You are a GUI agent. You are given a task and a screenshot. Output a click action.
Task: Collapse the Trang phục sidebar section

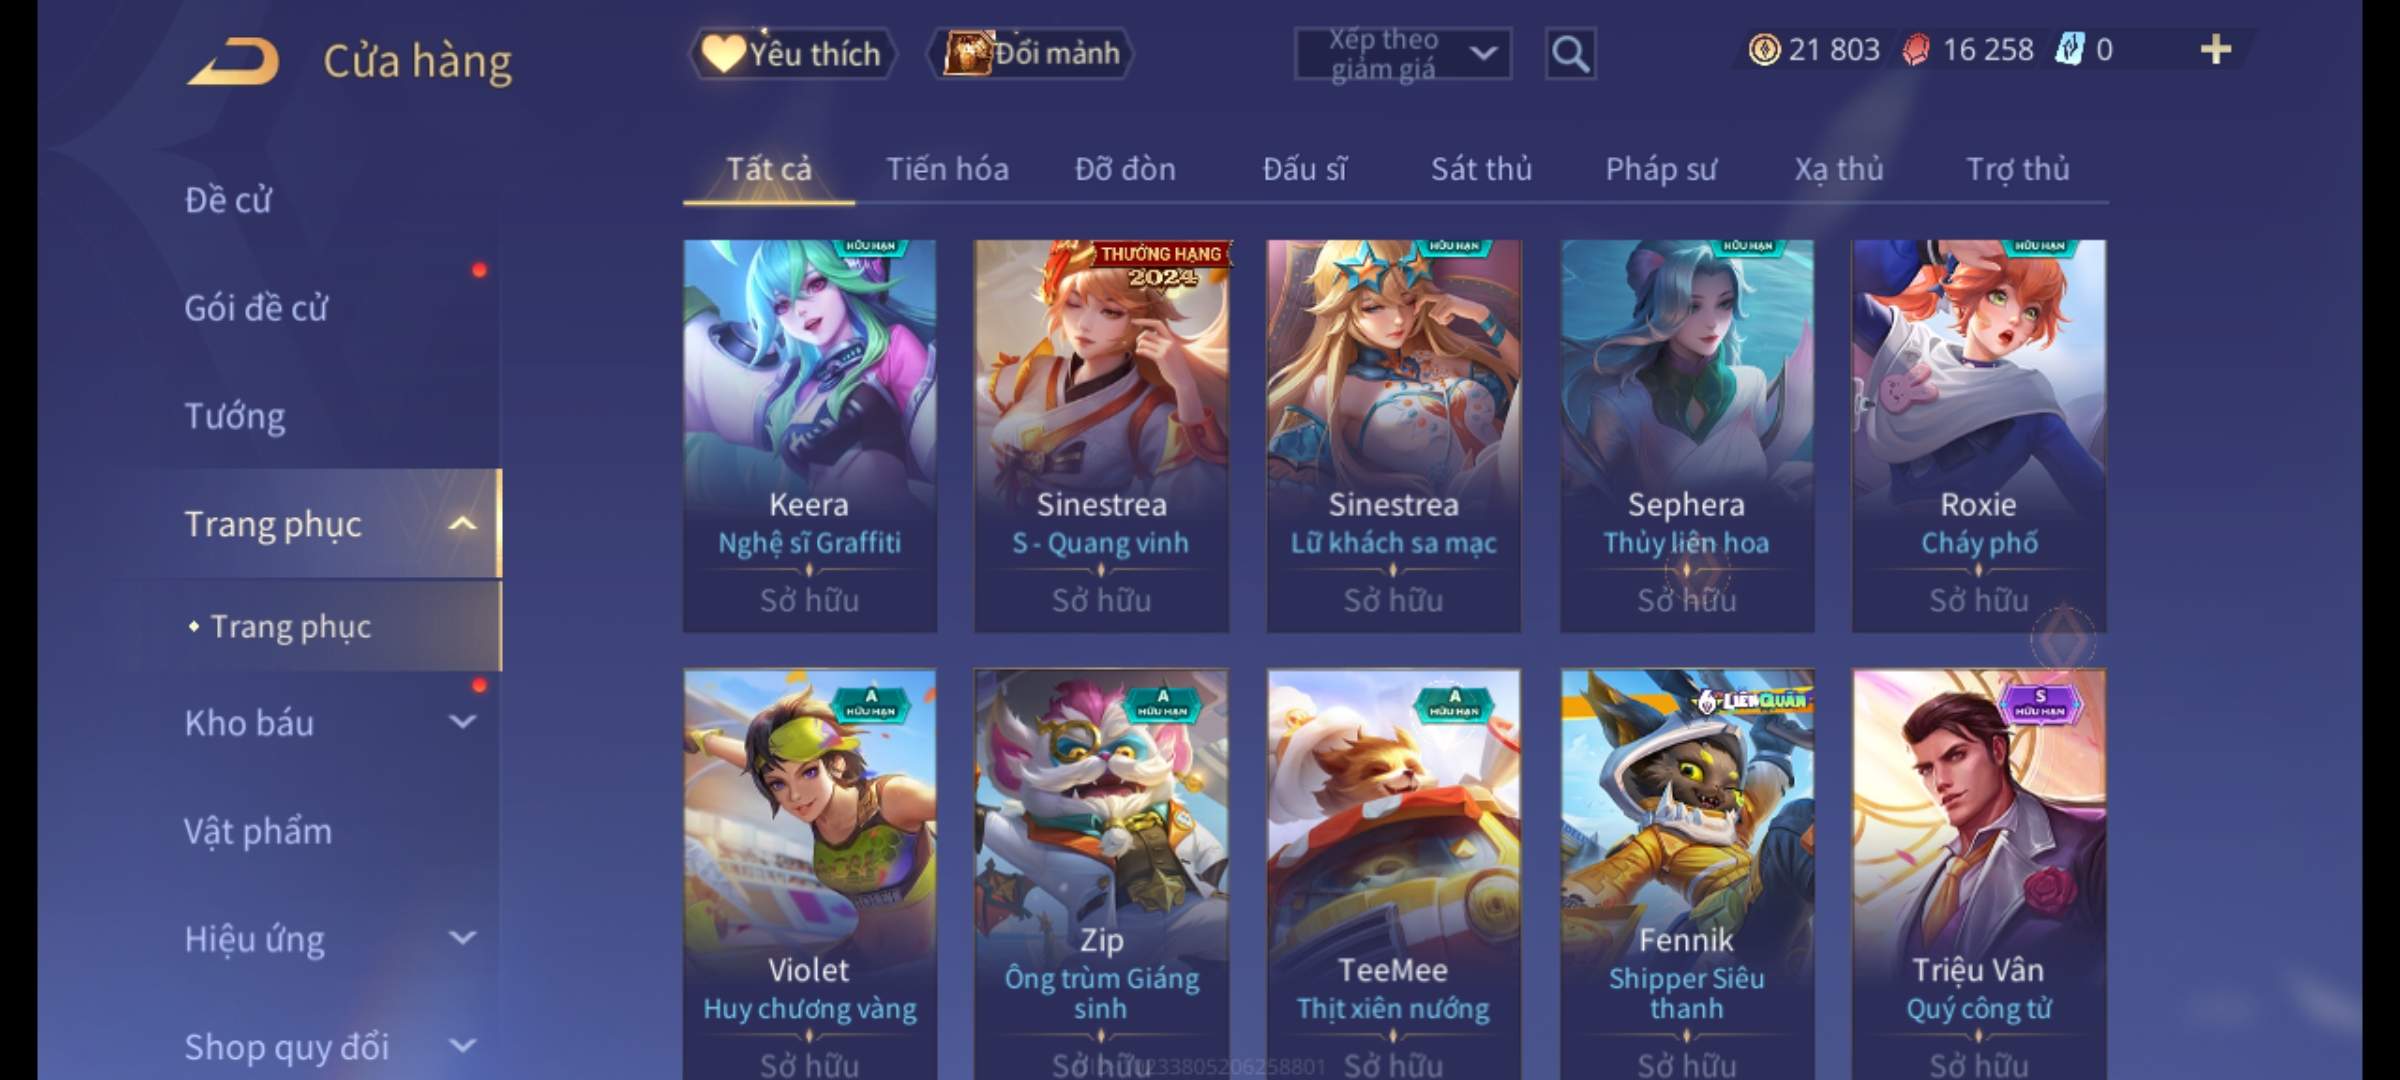[x=462, y=523]
